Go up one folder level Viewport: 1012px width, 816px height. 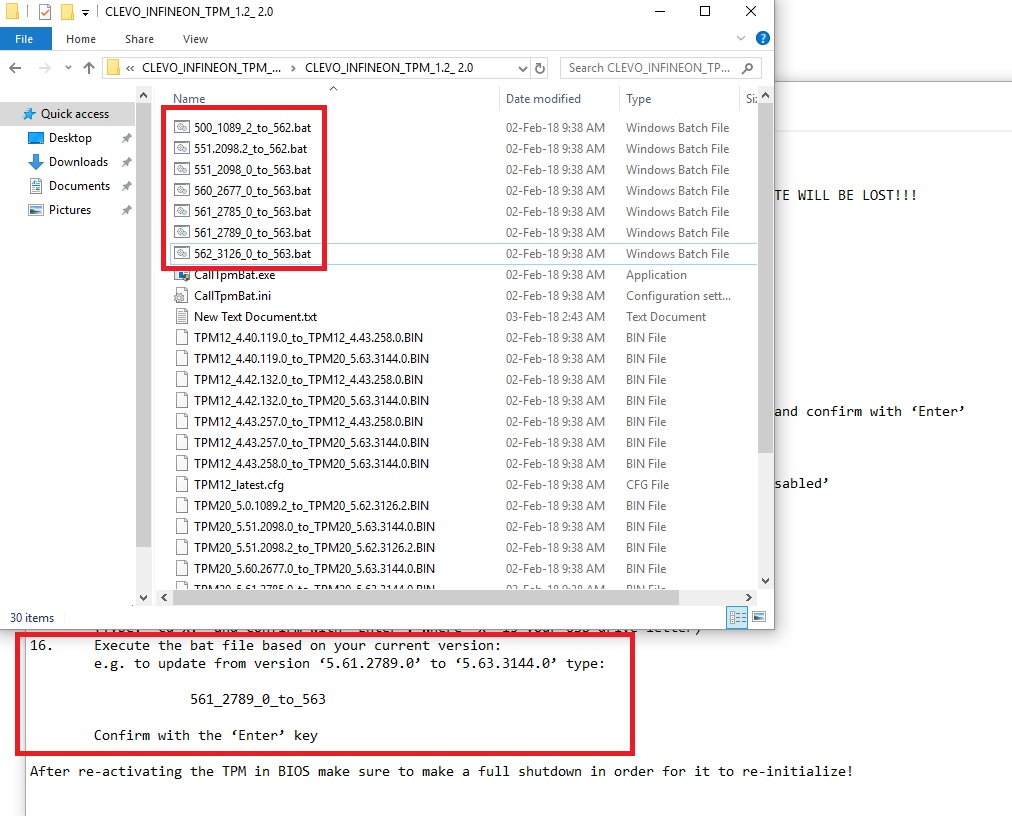pyautogui.click(x=89, y=68)
